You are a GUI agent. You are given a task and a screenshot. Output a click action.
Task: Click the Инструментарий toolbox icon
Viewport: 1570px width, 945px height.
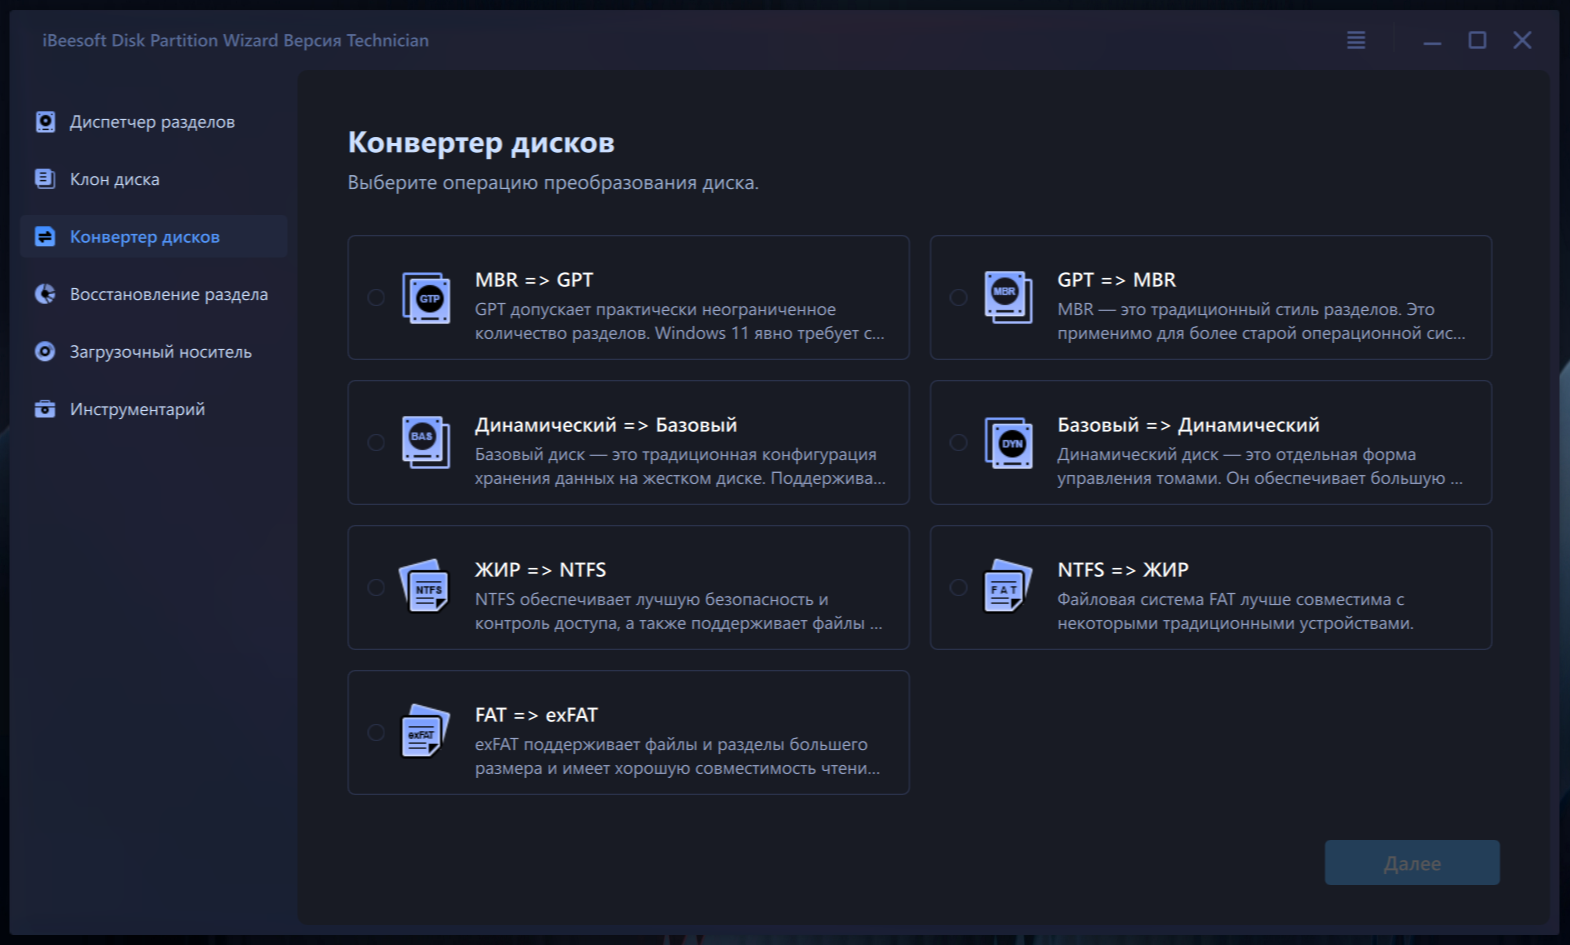pyautogui.click(x=45, y=409)
